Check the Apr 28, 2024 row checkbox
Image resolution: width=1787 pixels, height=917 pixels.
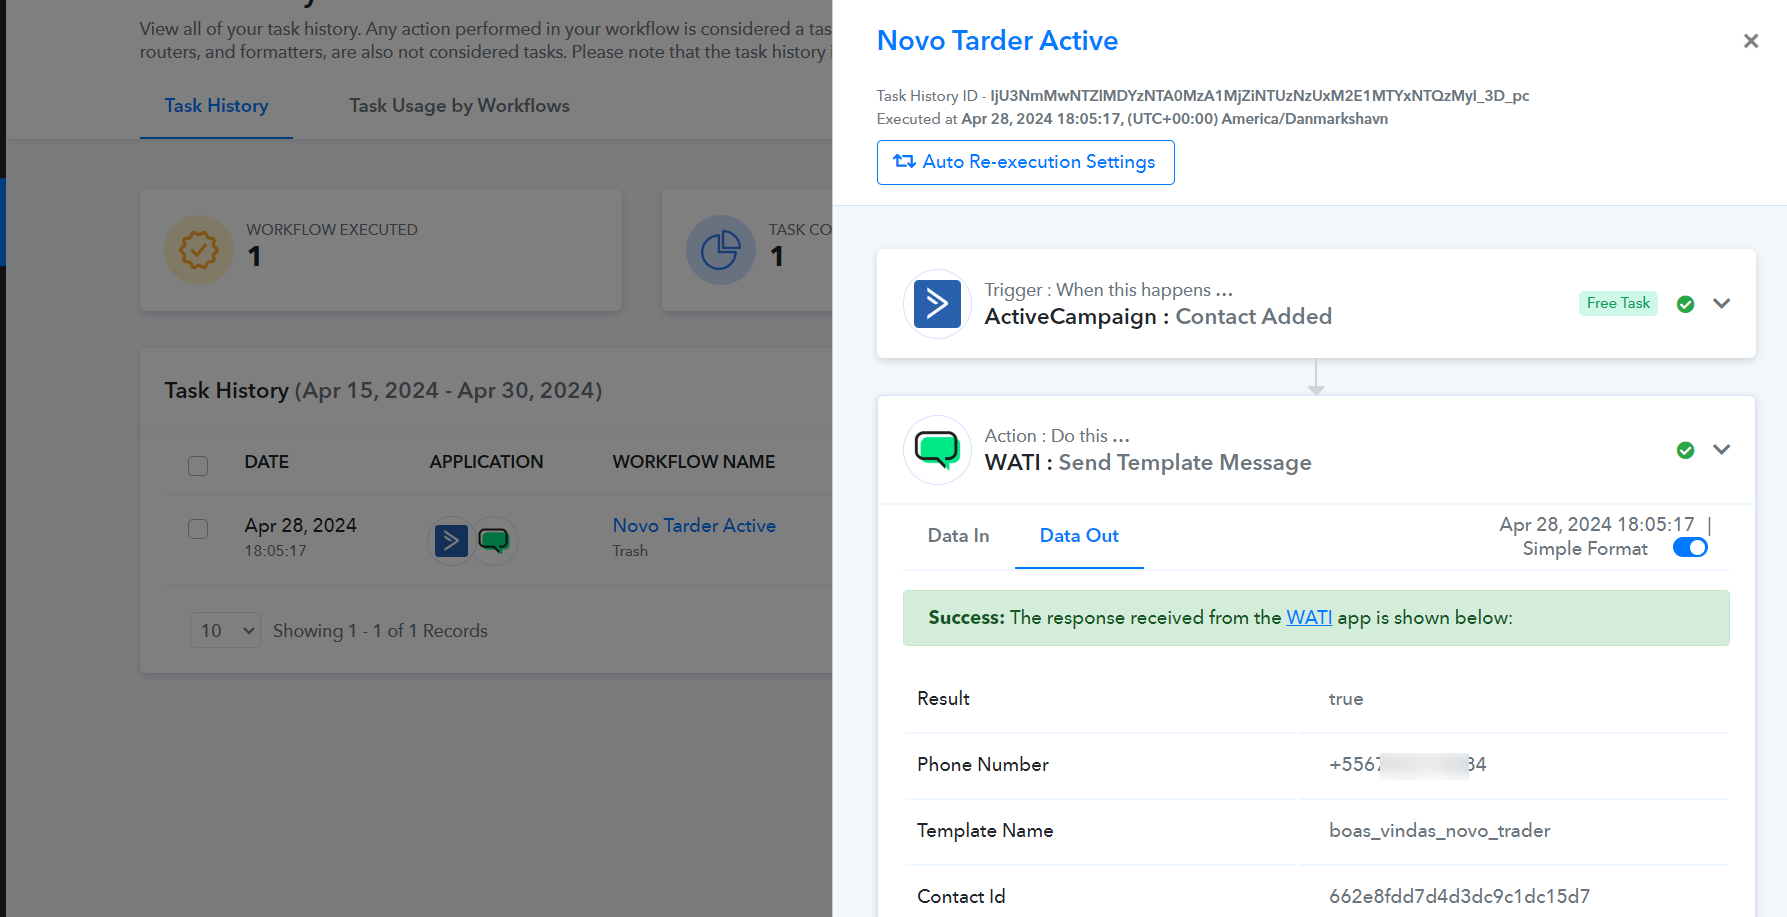coord(198,528)
